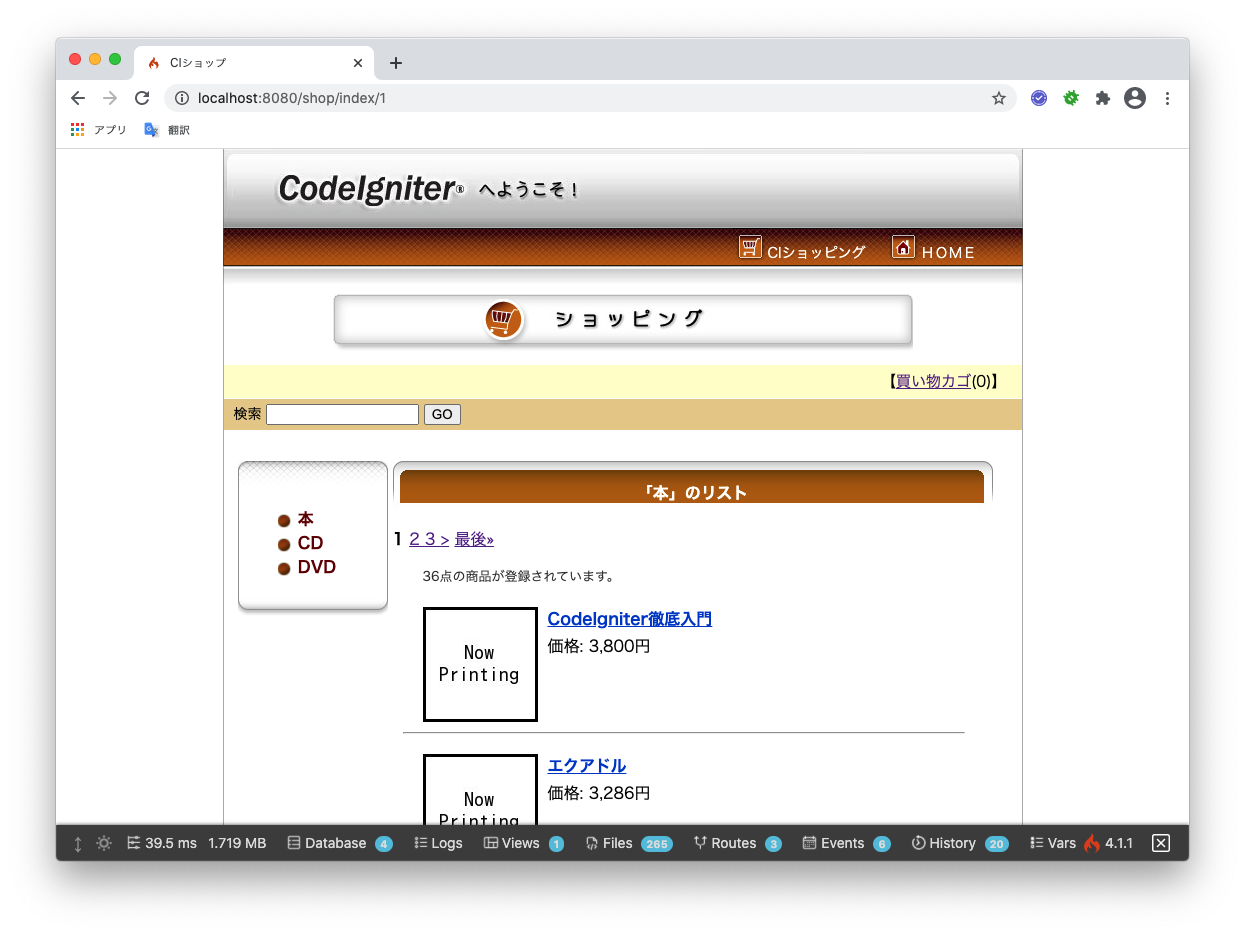Viewport: 1245px width, 935px height.
Task: Reload the page with the refresh icon
Action: 142,98
